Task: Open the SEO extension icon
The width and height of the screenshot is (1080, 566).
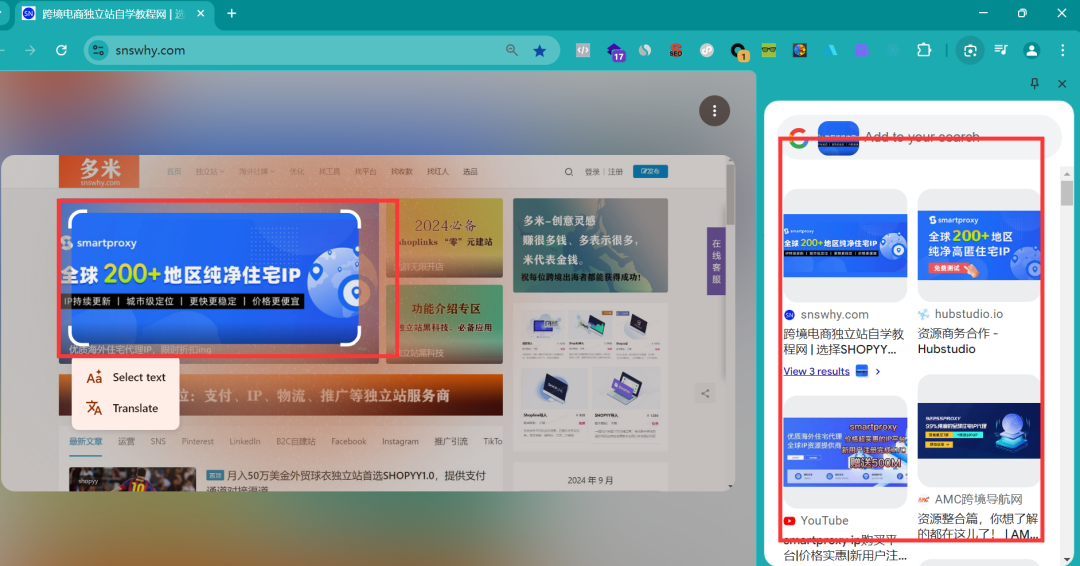Action: point(676,50)
